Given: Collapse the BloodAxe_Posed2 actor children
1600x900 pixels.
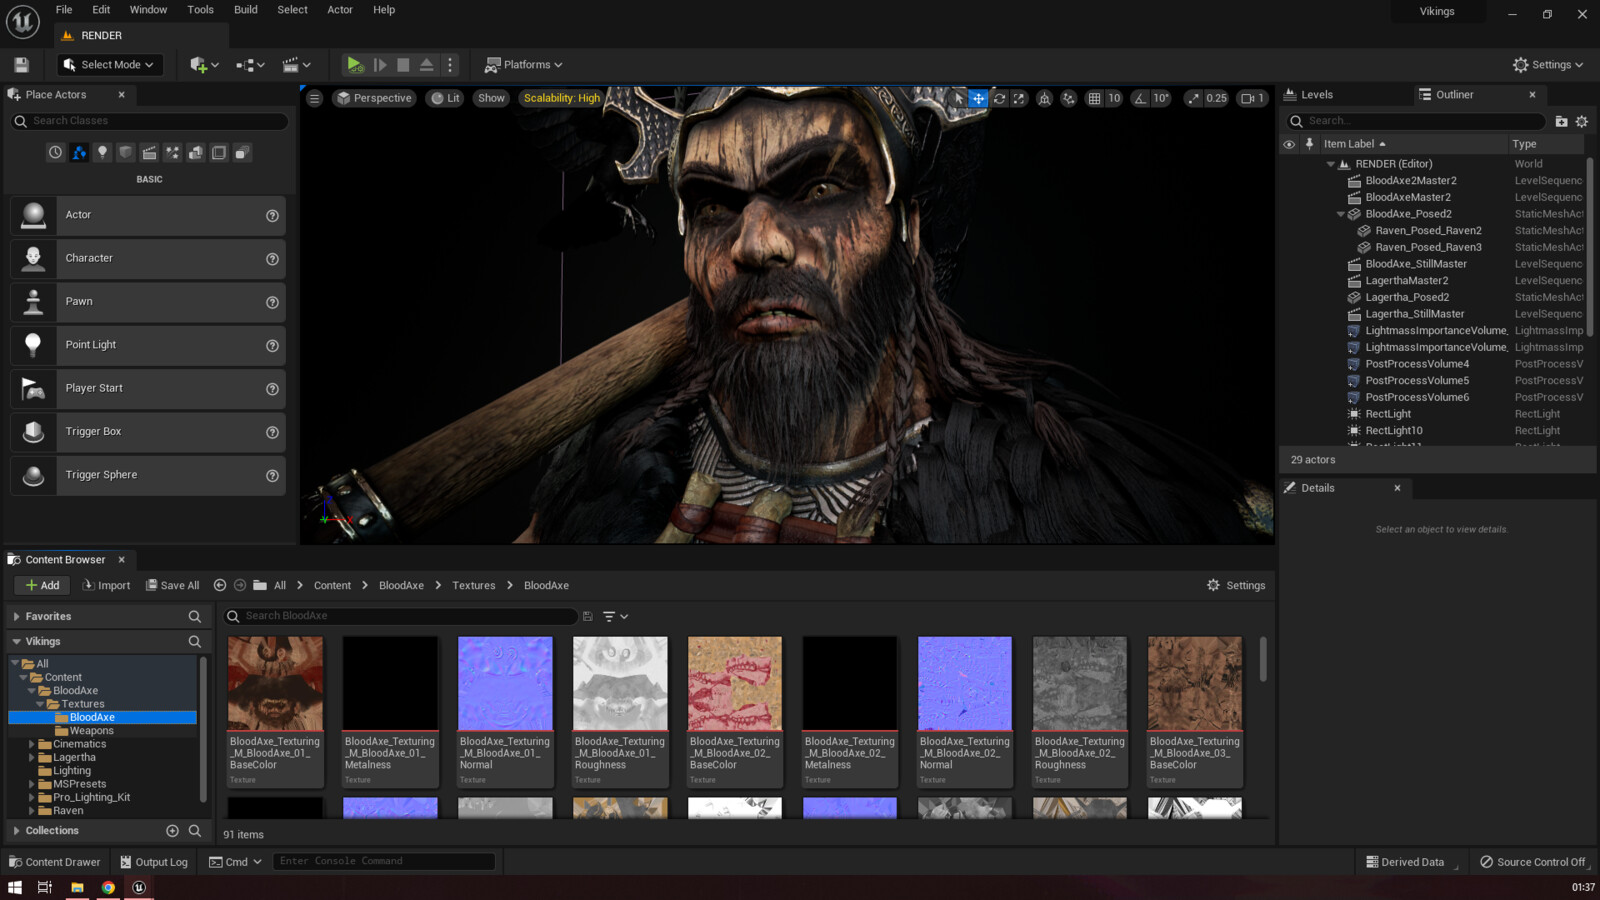Looking at the screenshot, I should (x=1341, y=214).
